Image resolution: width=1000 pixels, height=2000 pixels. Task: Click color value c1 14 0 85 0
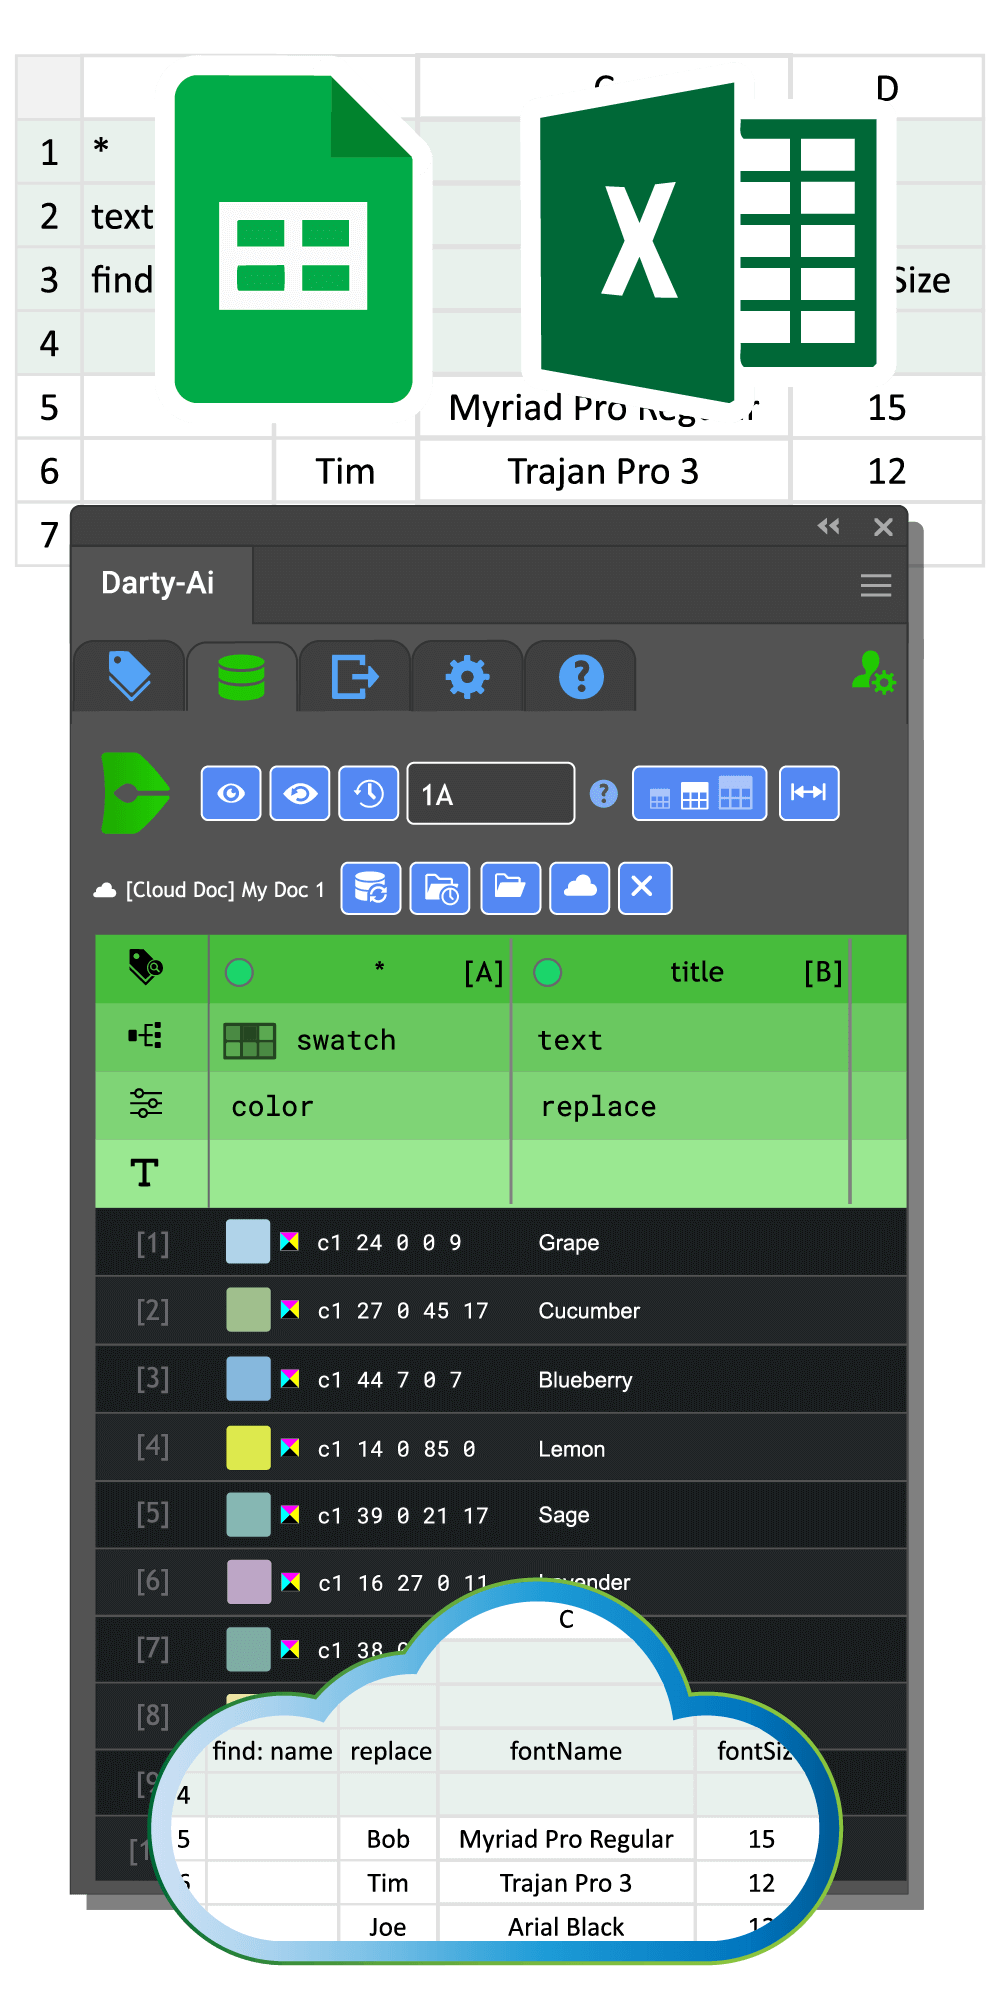coord(397,1449)
